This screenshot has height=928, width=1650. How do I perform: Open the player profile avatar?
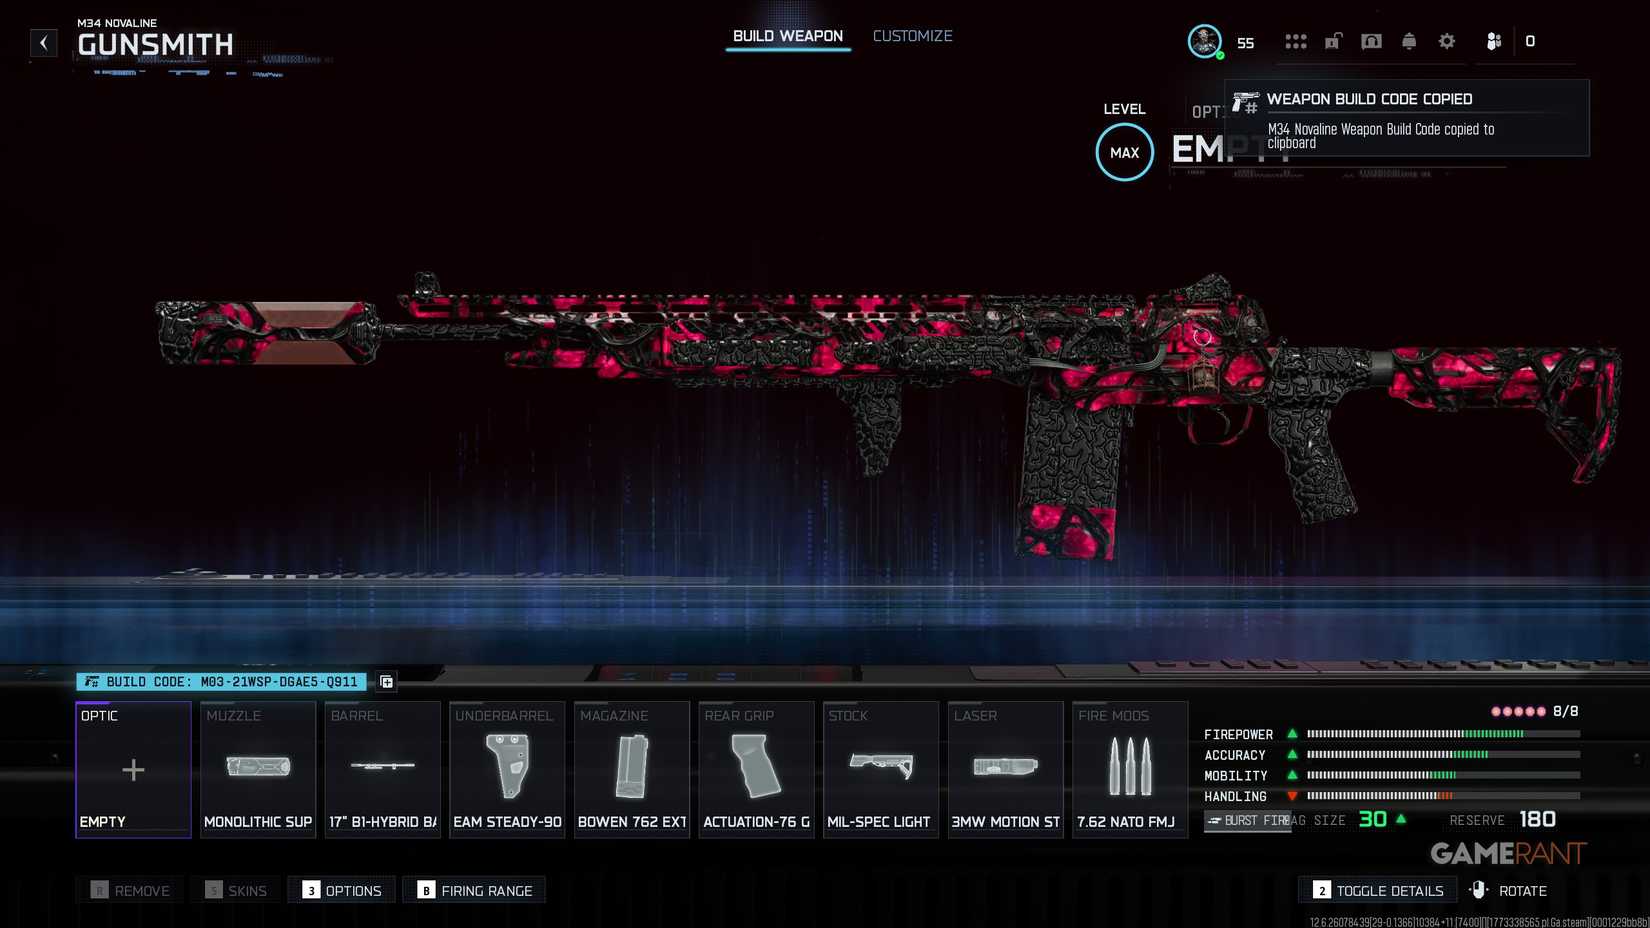1204,41
